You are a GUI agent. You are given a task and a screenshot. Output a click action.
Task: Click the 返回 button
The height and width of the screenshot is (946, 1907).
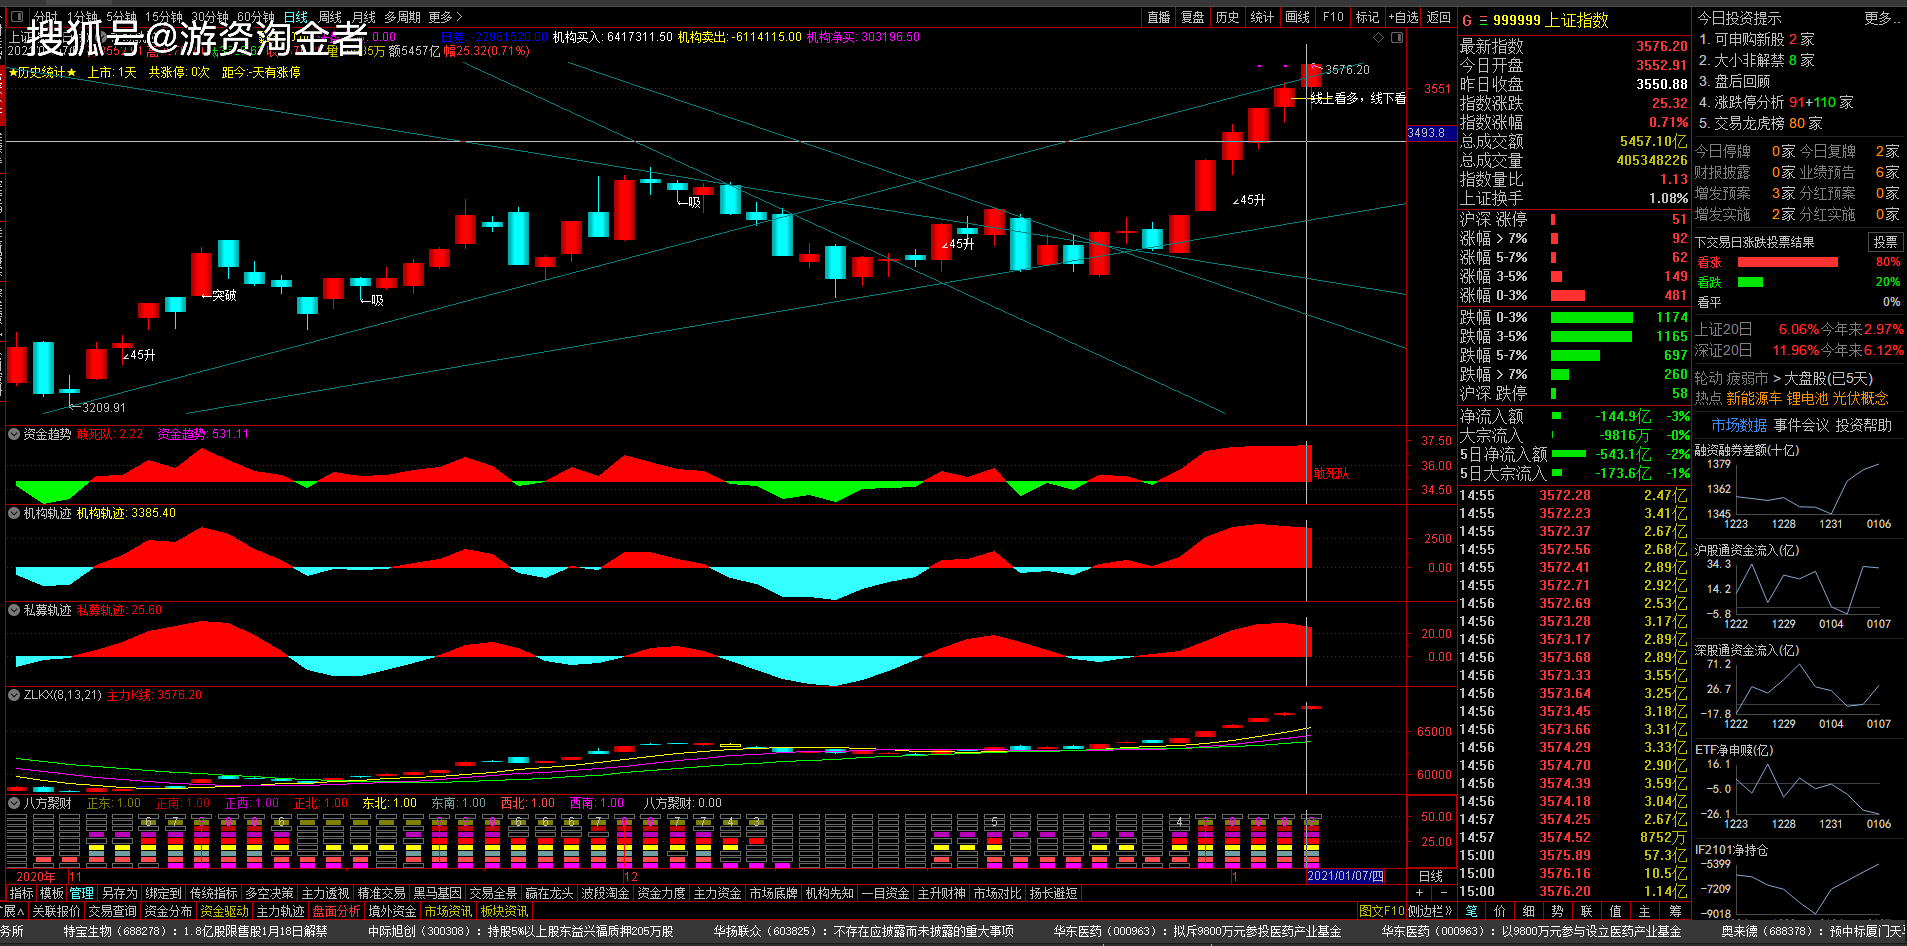coord(1438,17)
